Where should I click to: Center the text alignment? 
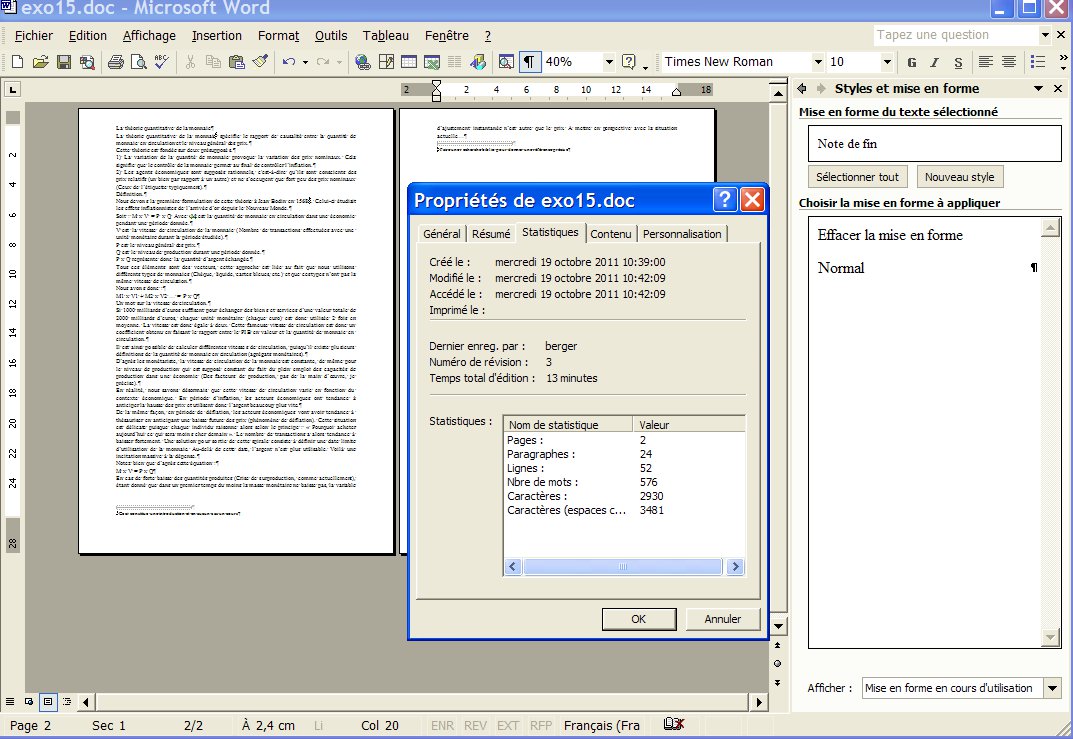coord(1009,62)
